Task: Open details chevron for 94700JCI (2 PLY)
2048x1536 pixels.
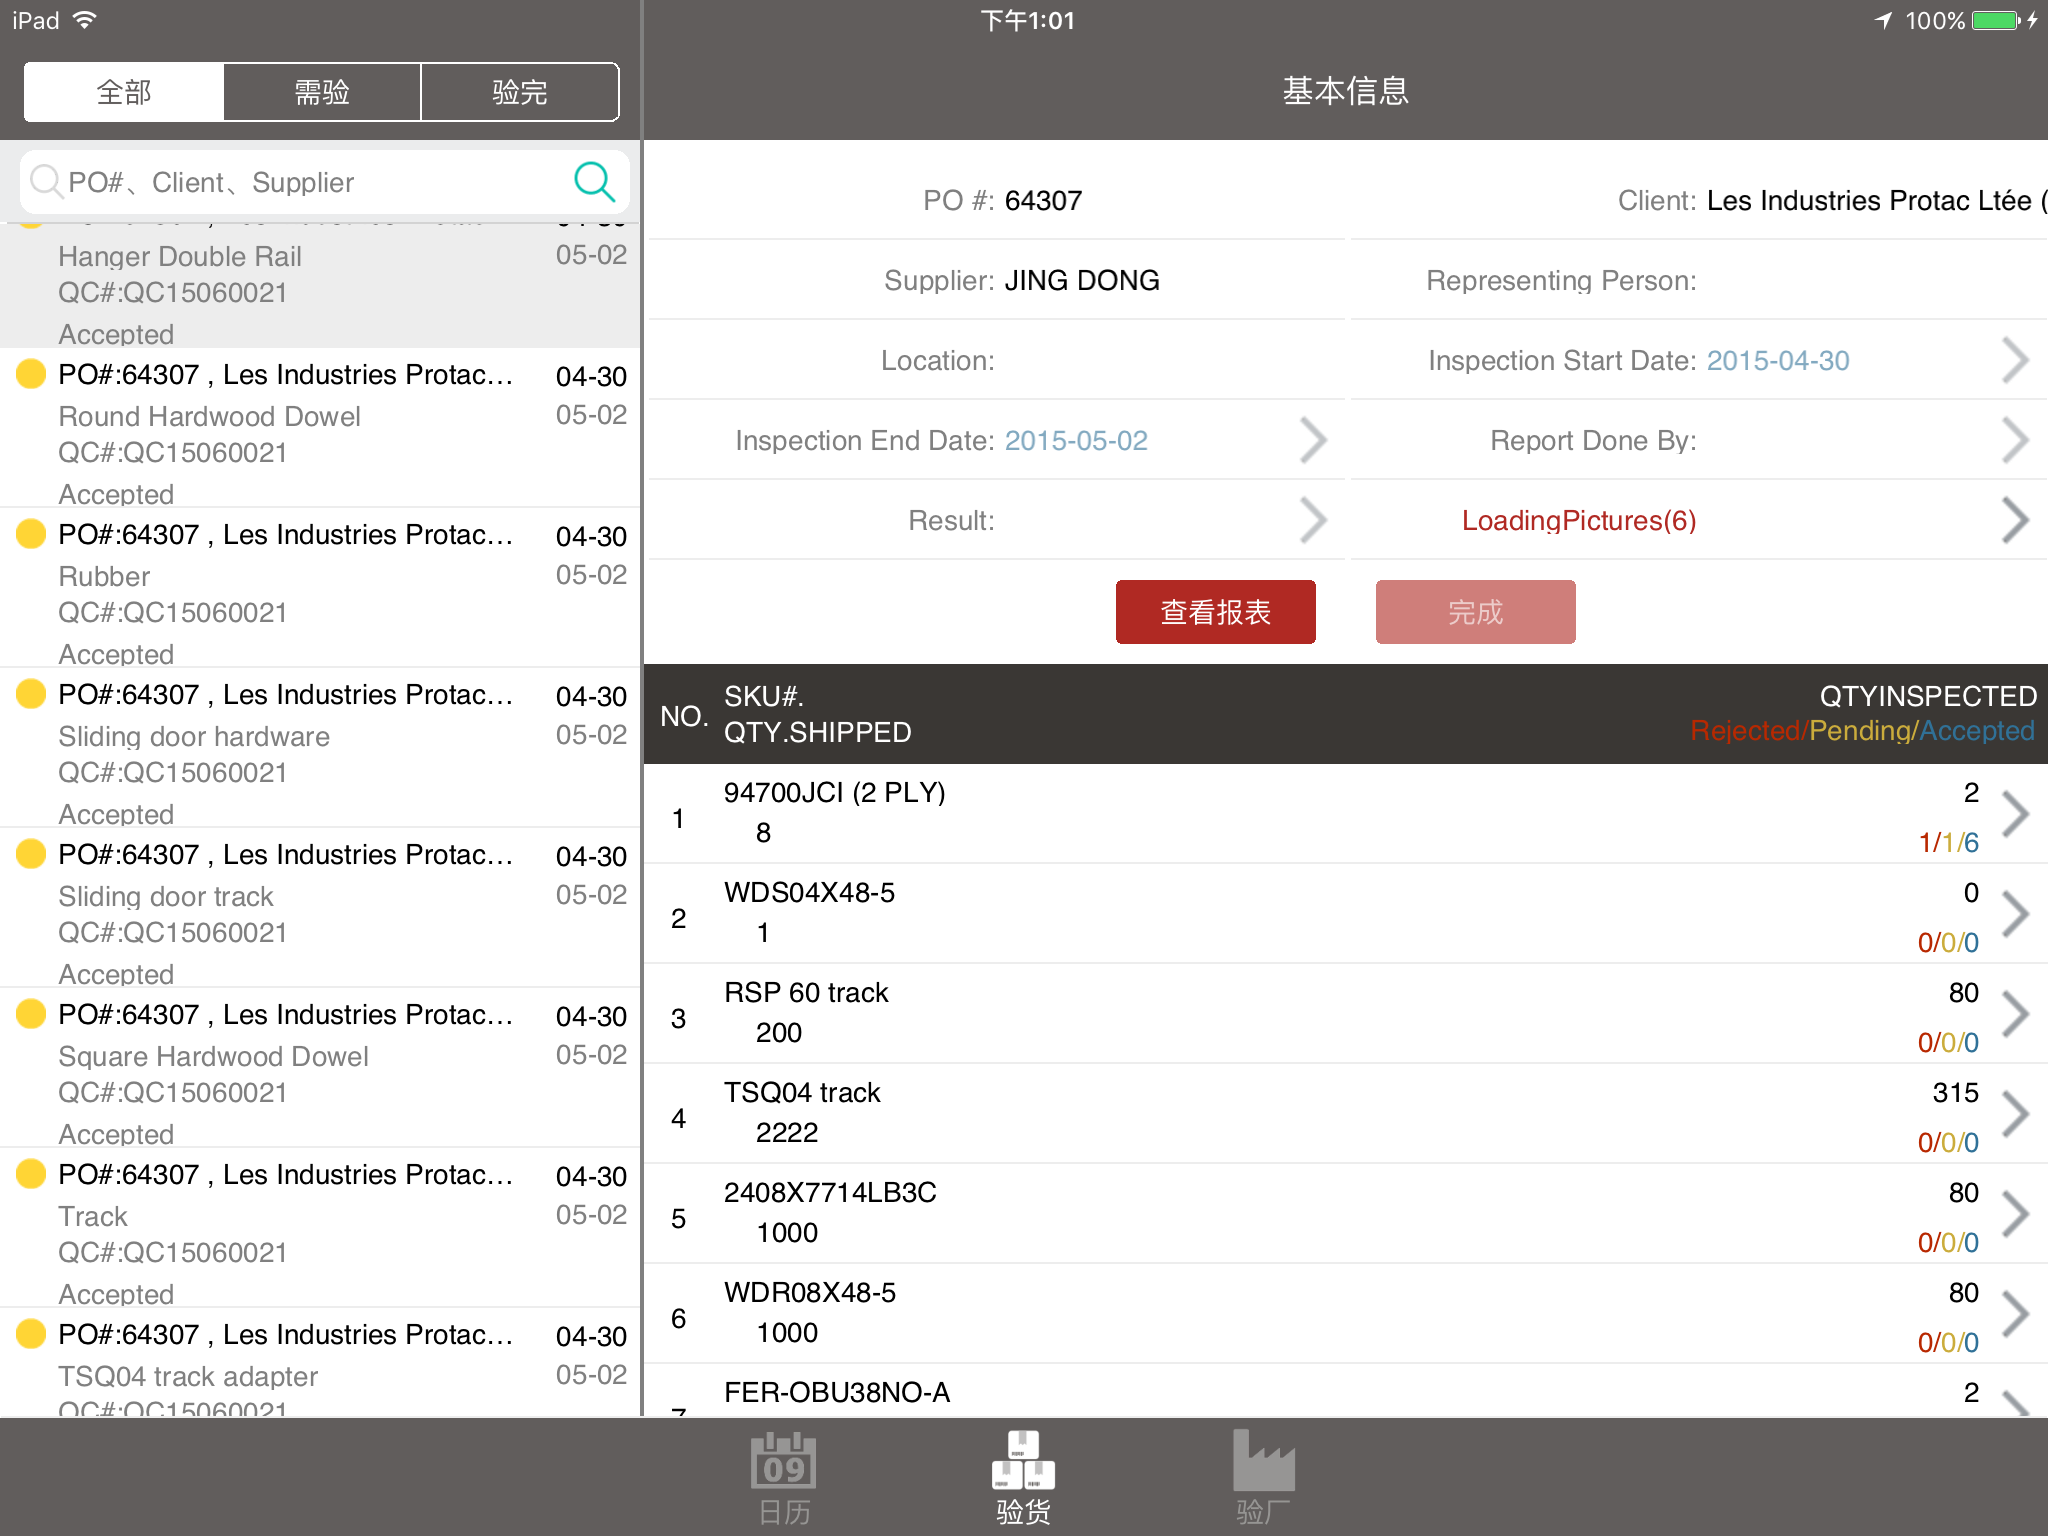Action: click(x=2015, y=814)
